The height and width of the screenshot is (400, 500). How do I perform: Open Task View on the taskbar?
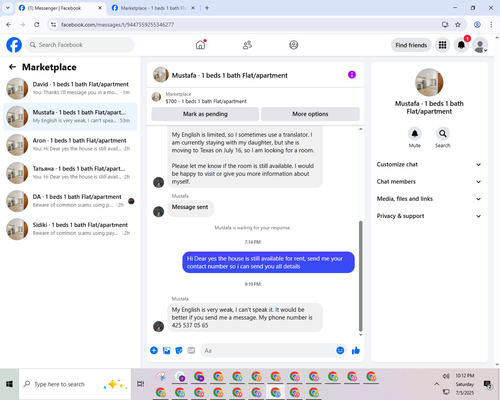(x=140, y=384)
